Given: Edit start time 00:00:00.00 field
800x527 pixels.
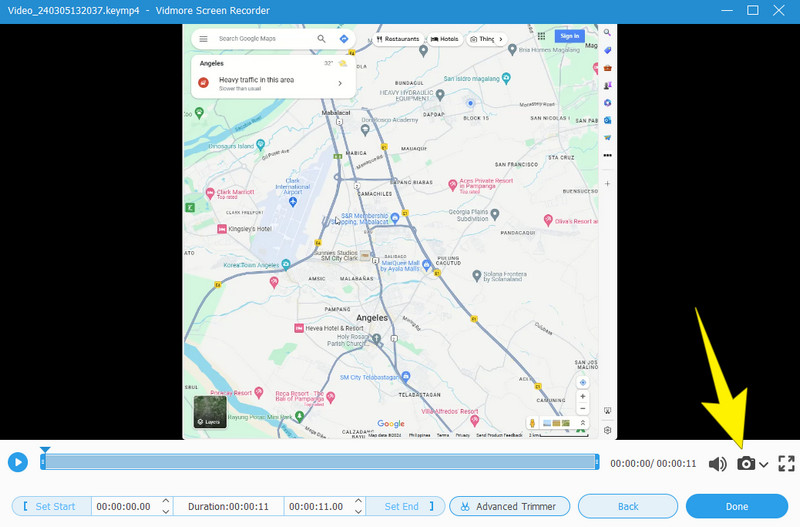Looking at the screenshot, I should click(124, 506).
